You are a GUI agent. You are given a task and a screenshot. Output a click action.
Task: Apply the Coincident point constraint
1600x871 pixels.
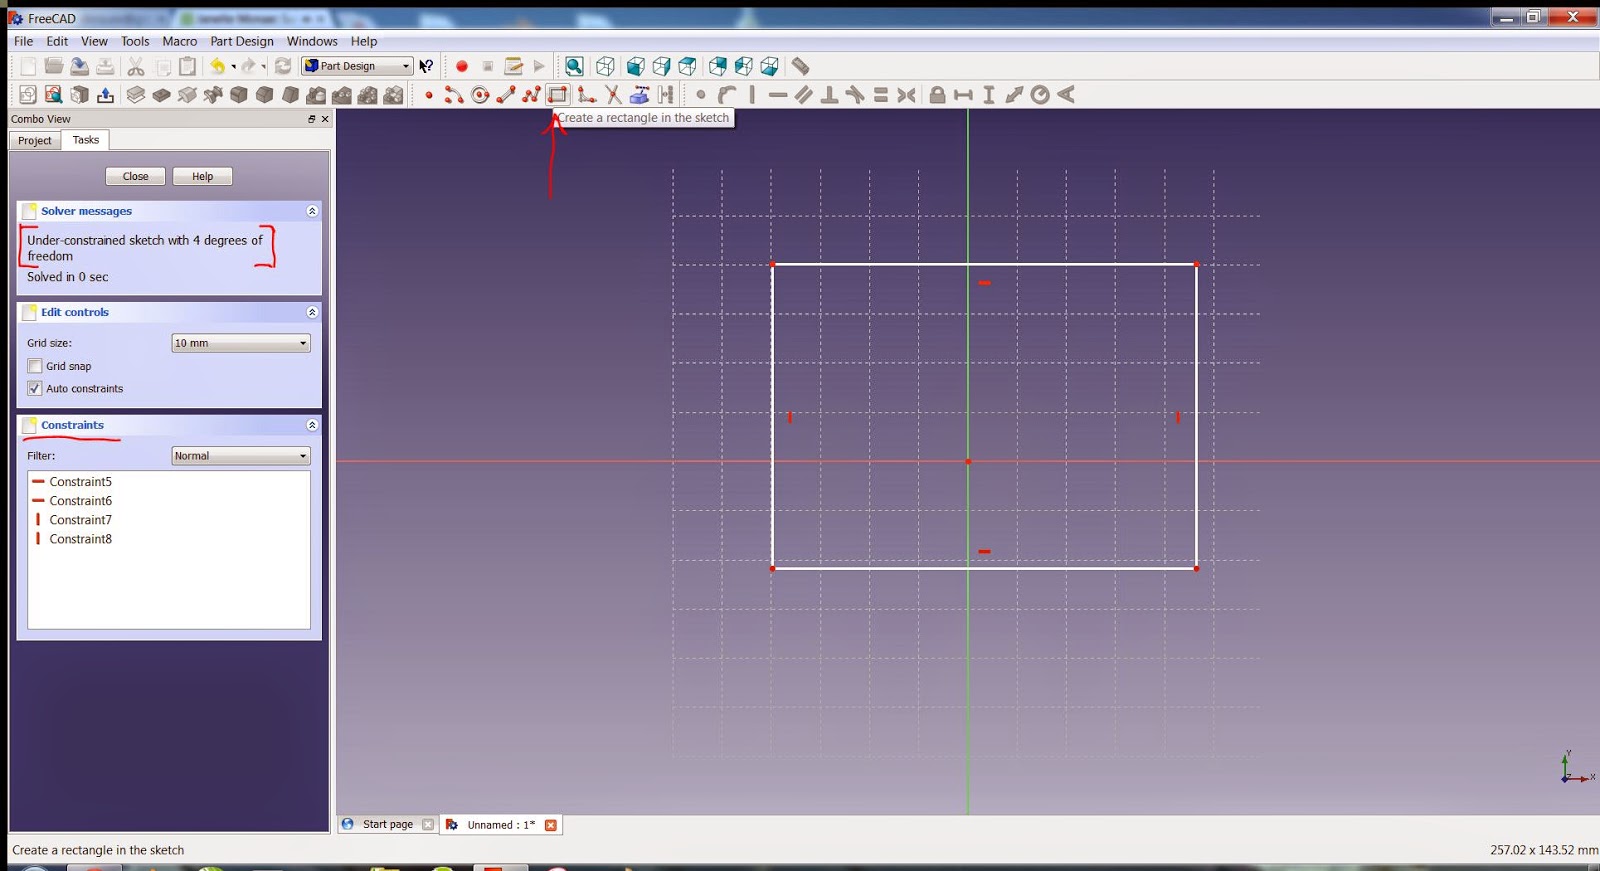701,95
